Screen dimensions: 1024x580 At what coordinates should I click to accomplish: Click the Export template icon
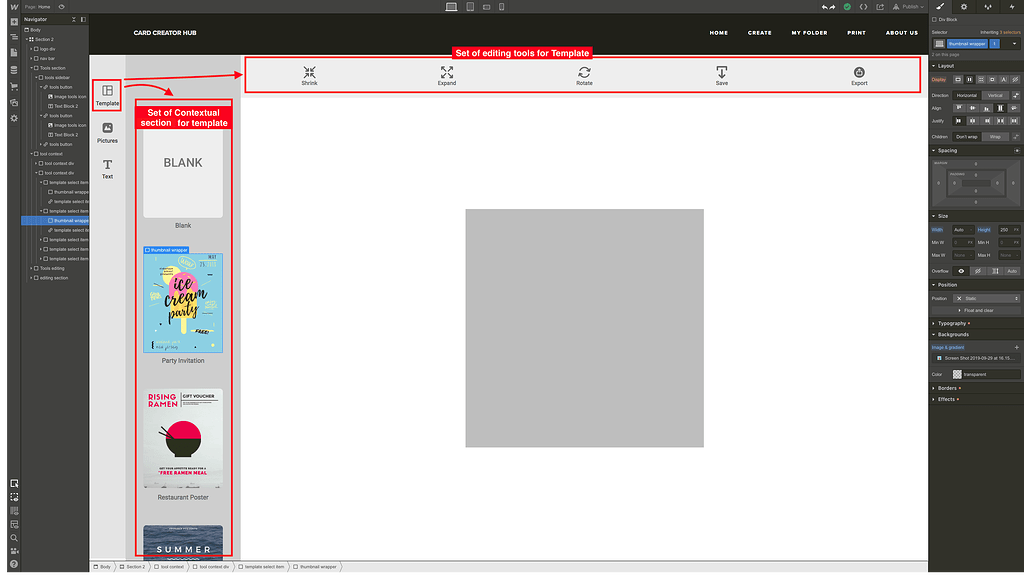click(858, 75)
